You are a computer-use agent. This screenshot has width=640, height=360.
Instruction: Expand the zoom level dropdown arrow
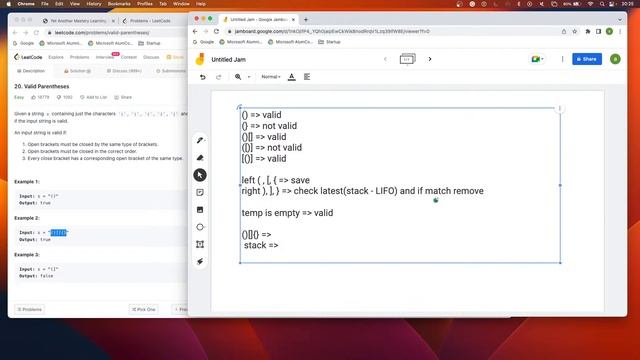pos(249,77)
